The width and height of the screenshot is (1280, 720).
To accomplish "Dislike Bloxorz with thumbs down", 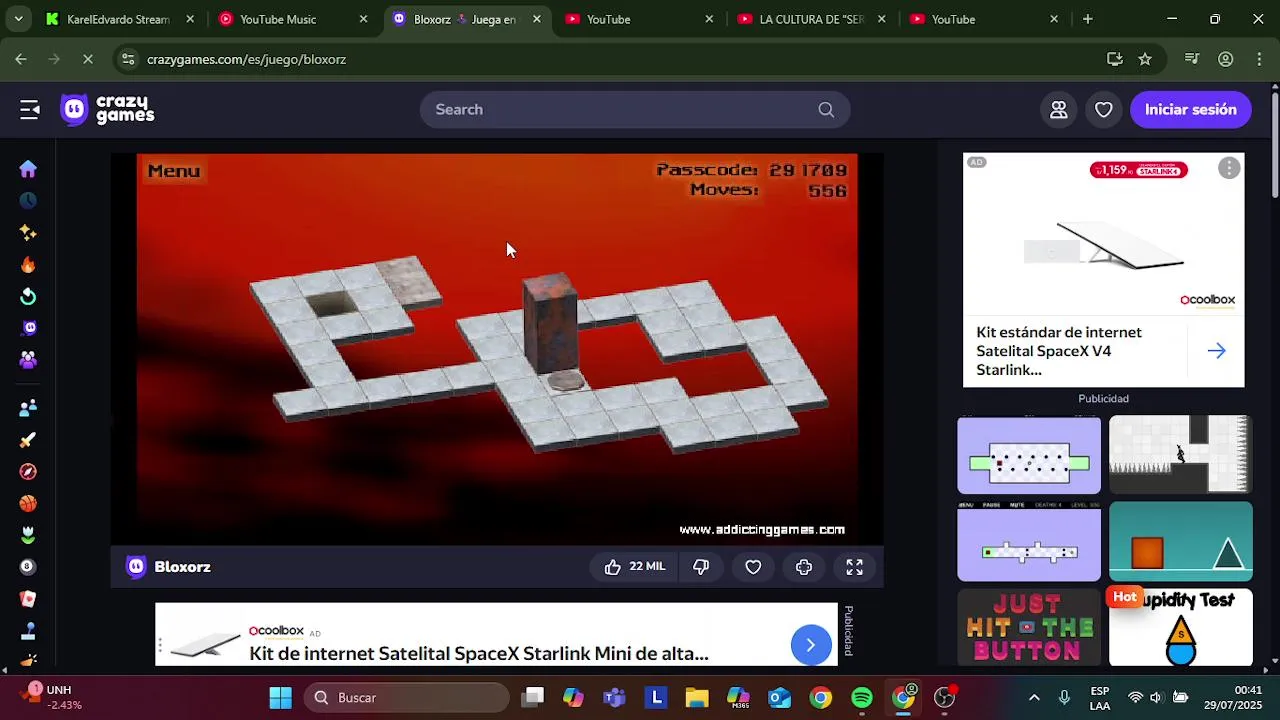I will [x=701, y=567].
